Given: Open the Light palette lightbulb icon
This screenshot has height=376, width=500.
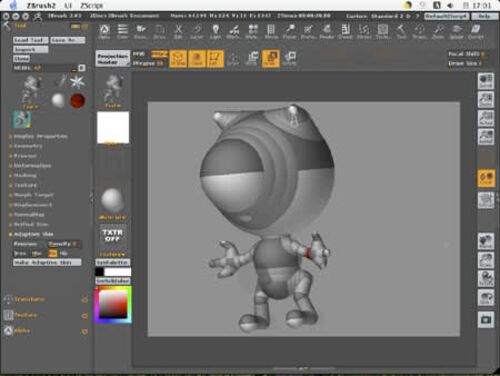Looking at the screenshot, I should (215, 31).
